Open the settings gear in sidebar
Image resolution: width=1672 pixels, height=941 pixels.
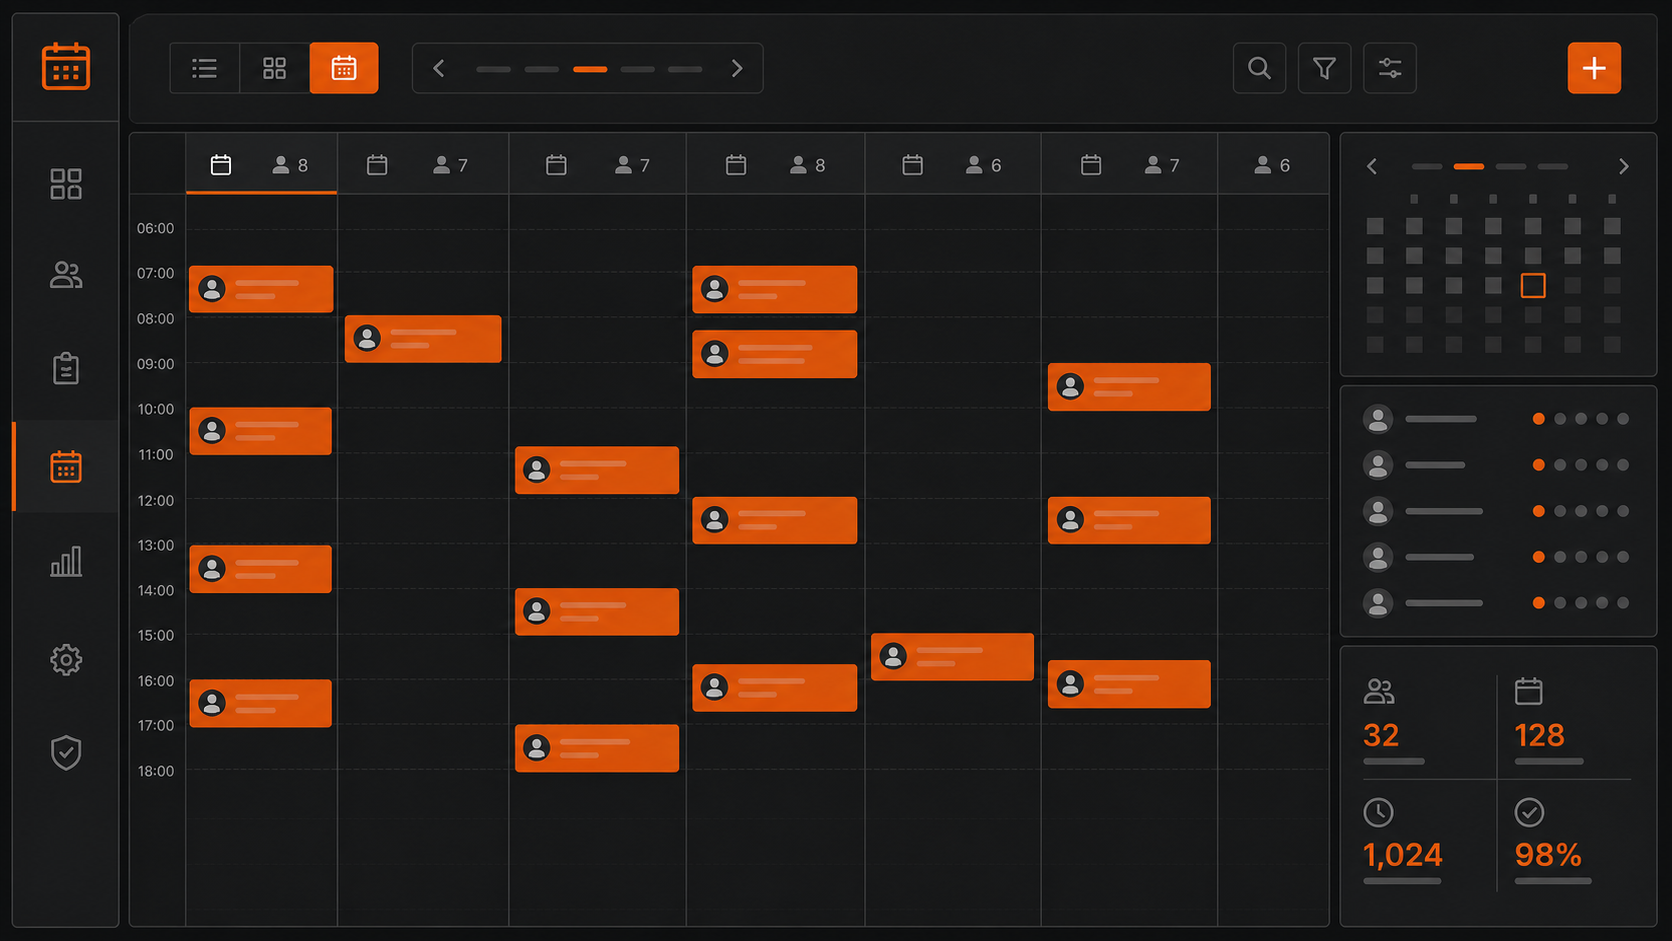click(66, 659)
